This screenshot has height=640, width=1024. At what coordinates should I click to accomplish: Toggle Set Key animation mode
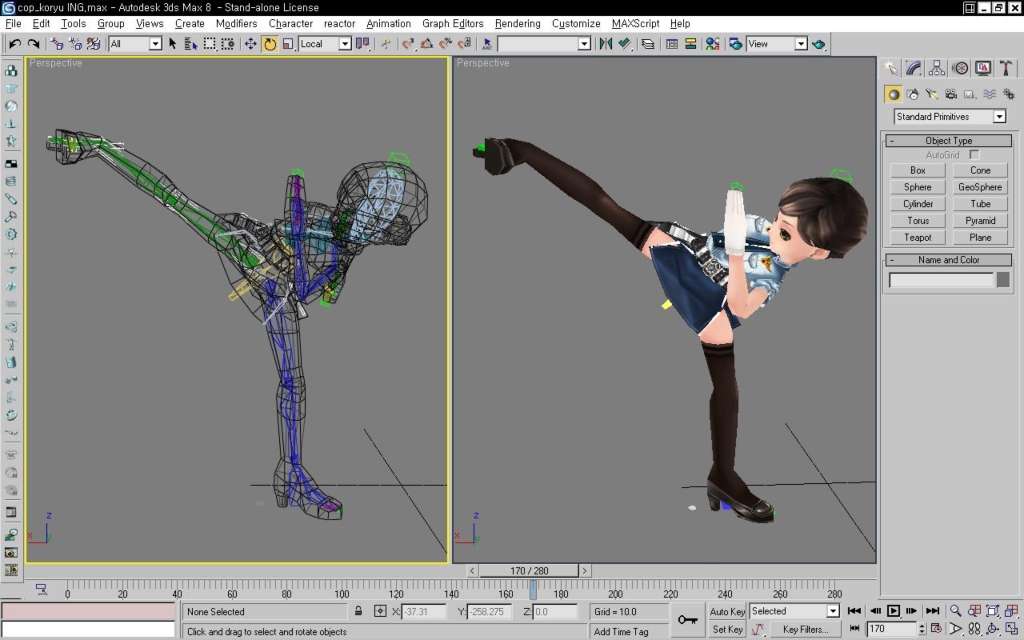727,630
